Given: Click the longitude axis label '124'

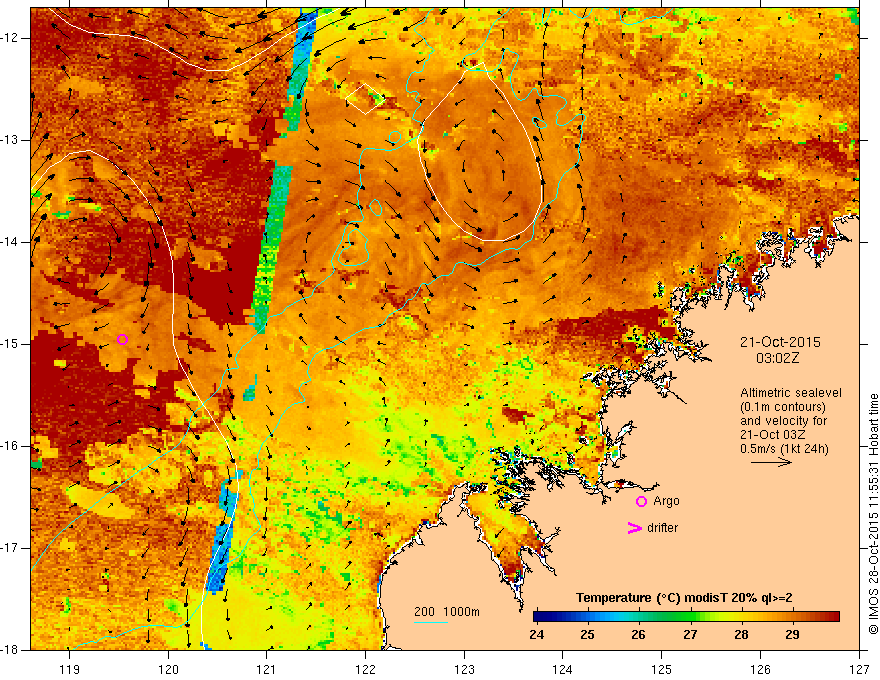Looking at the screenshot, I should 563,669.
